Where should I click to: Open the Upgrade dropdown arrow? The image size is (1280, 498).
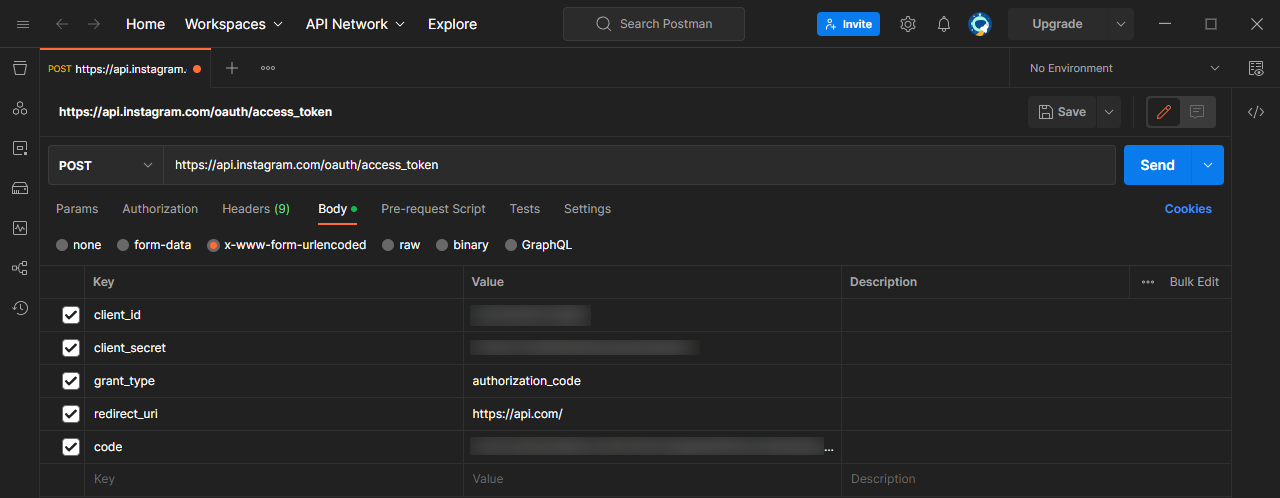pos(1120,24)
